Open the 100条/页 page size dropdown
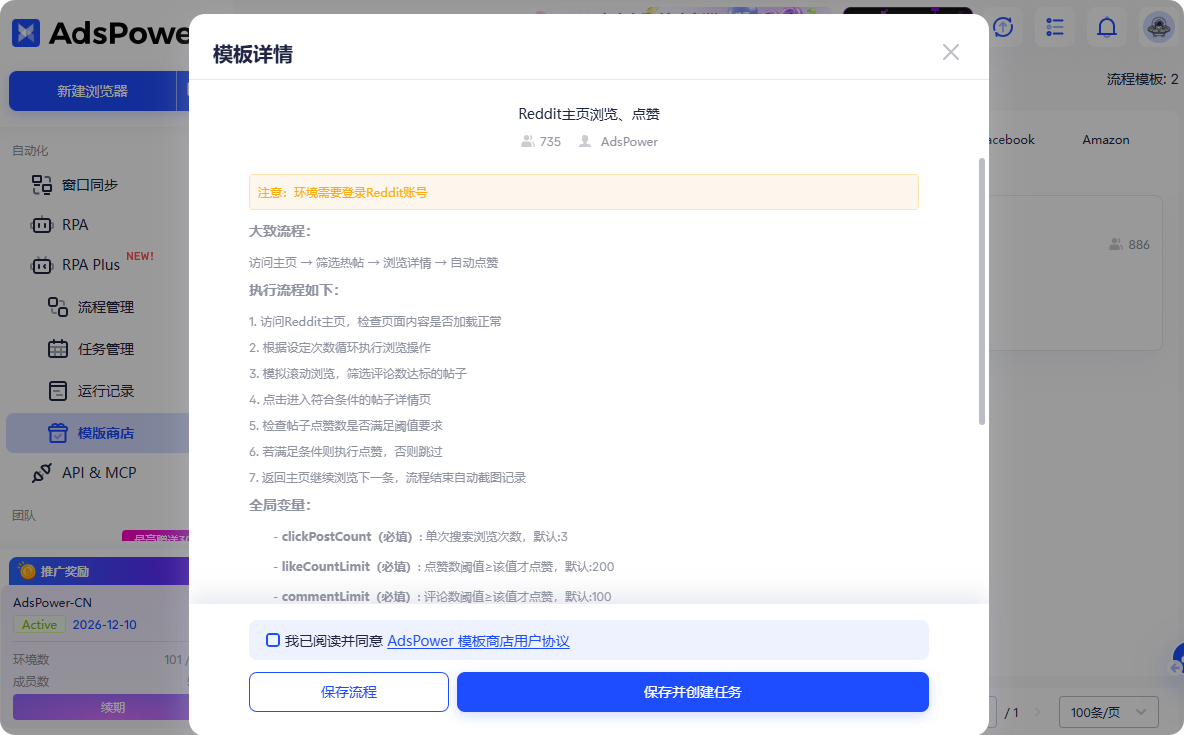1184x735 pixels. (1108, 712)
